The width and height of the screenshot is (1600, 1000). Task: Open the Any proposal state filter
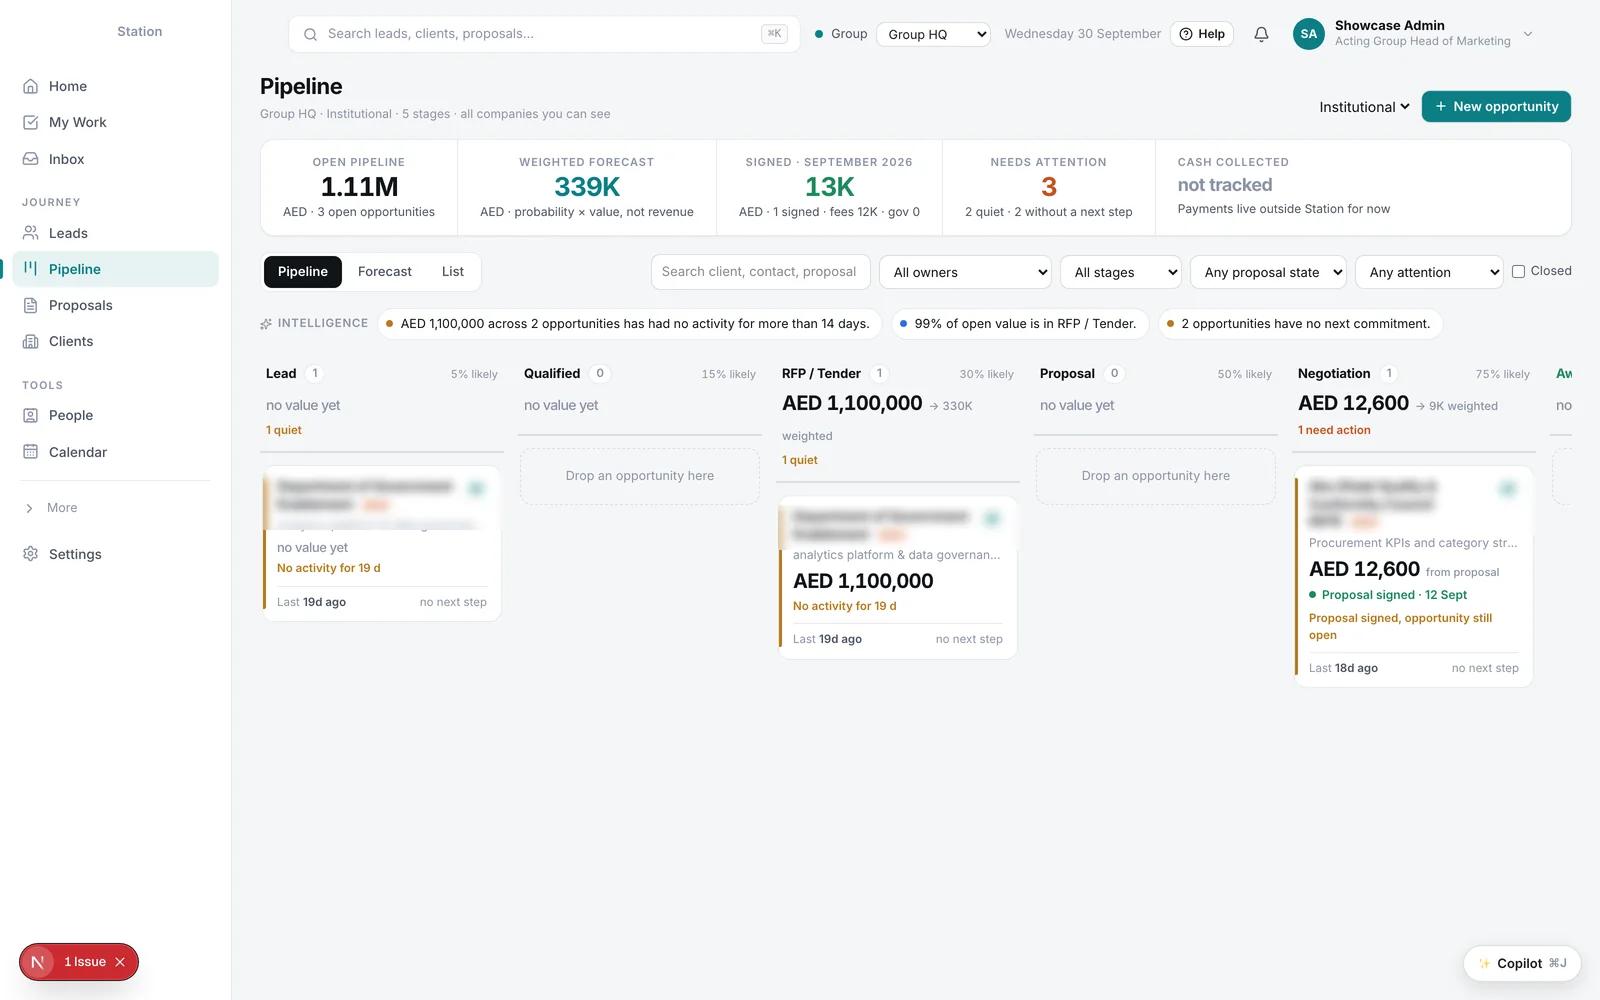pyautogui.click(x=1268, y=272)
